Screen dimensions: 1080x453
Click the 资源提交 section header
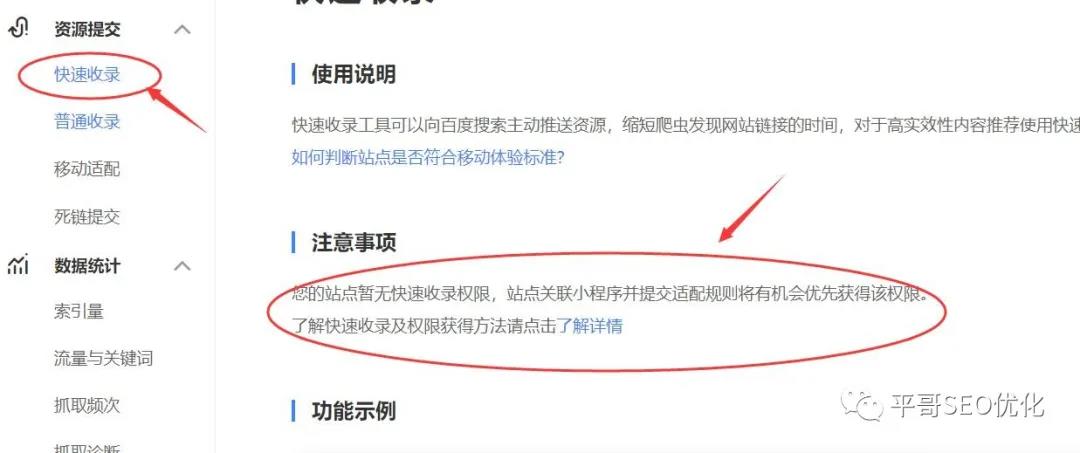87,29
